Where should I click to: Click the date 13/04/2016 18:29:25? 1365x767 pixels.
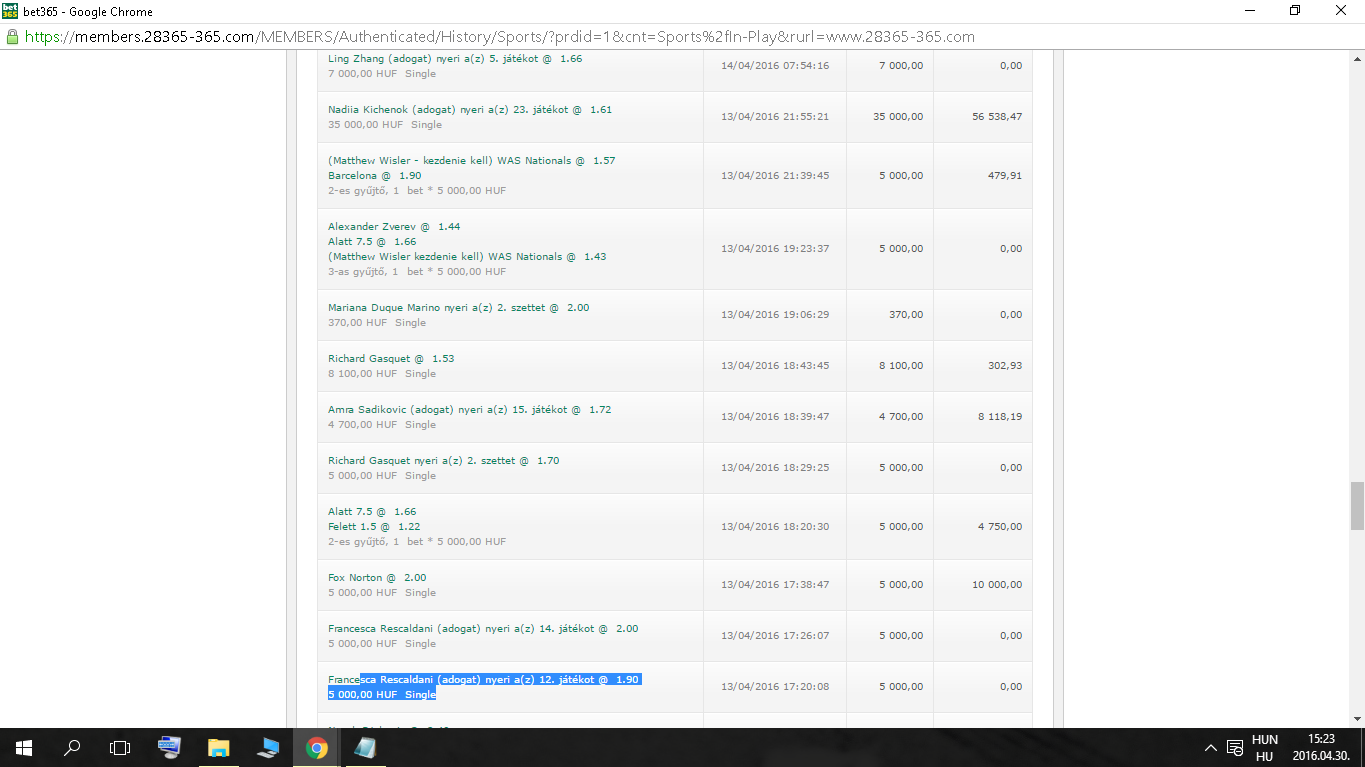(x=775, y=468)
